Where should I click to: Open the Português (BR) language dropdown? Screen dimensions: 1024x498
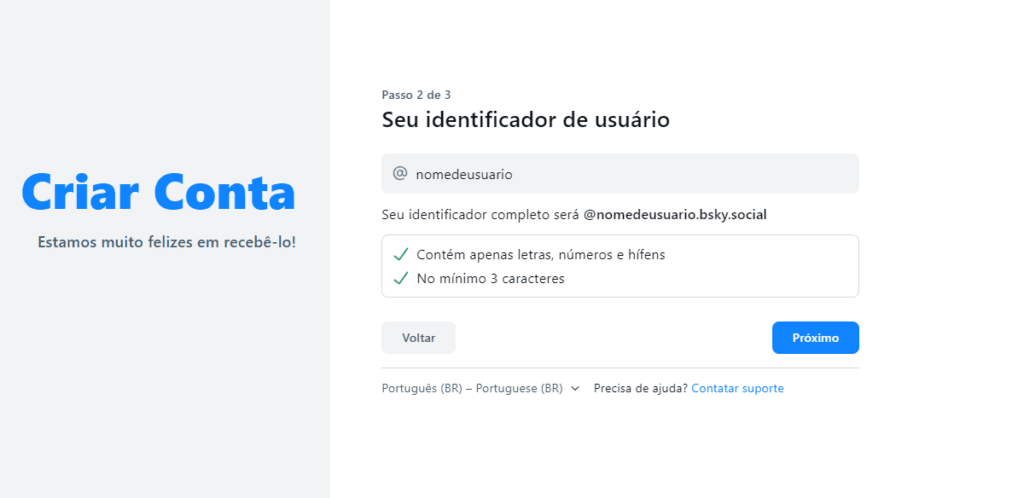coord(472,388)
